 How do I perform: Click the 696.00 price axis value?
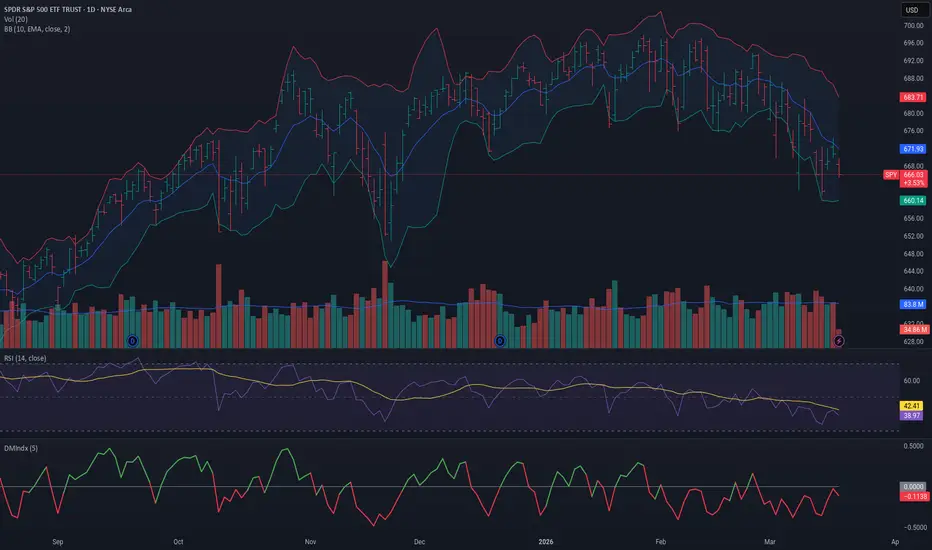[913, 43]
